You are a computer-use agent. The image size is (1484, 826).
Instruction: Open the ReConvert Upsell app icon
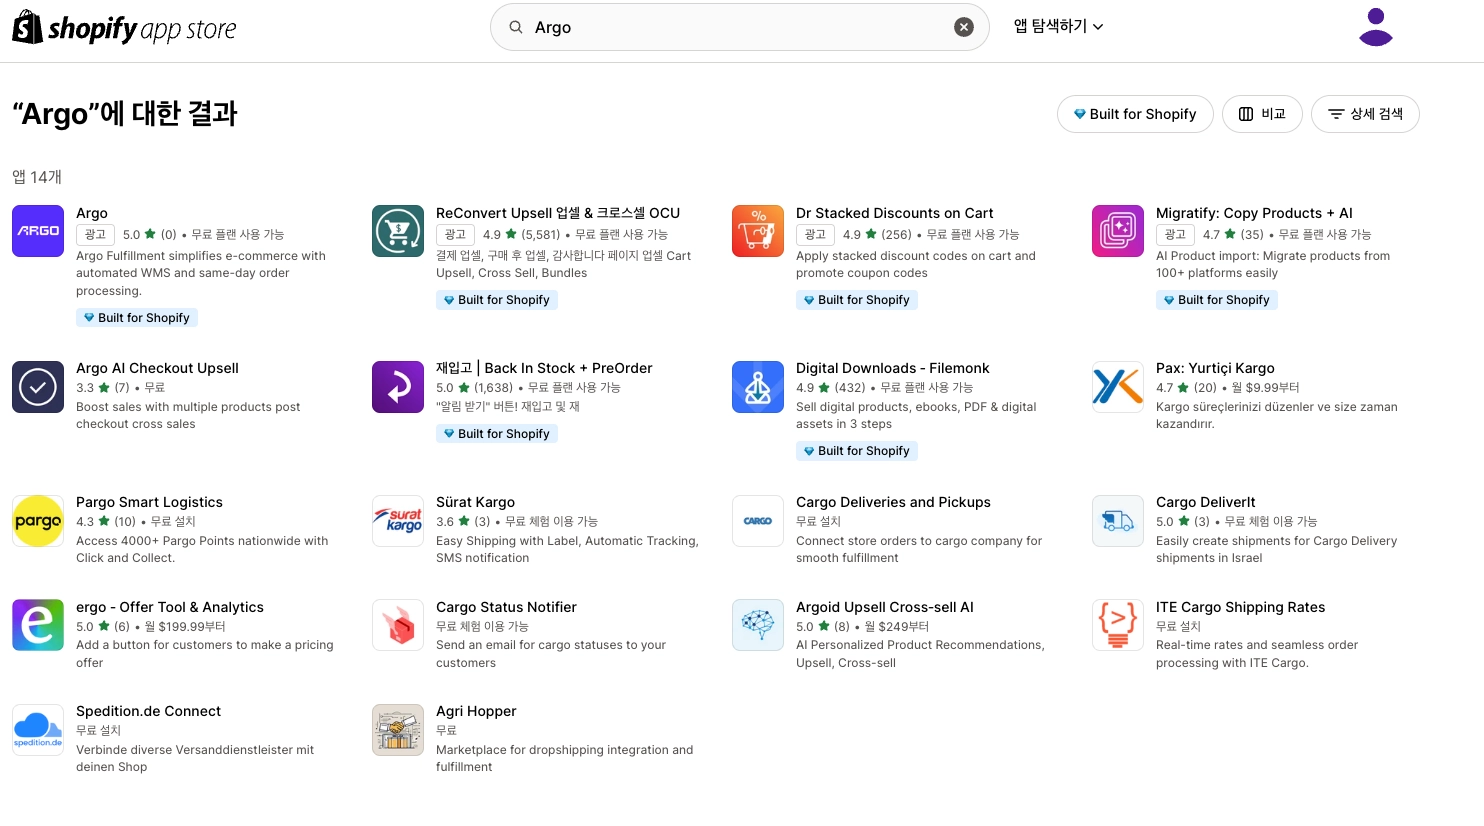pyautogui.click(x=398, y=231)
